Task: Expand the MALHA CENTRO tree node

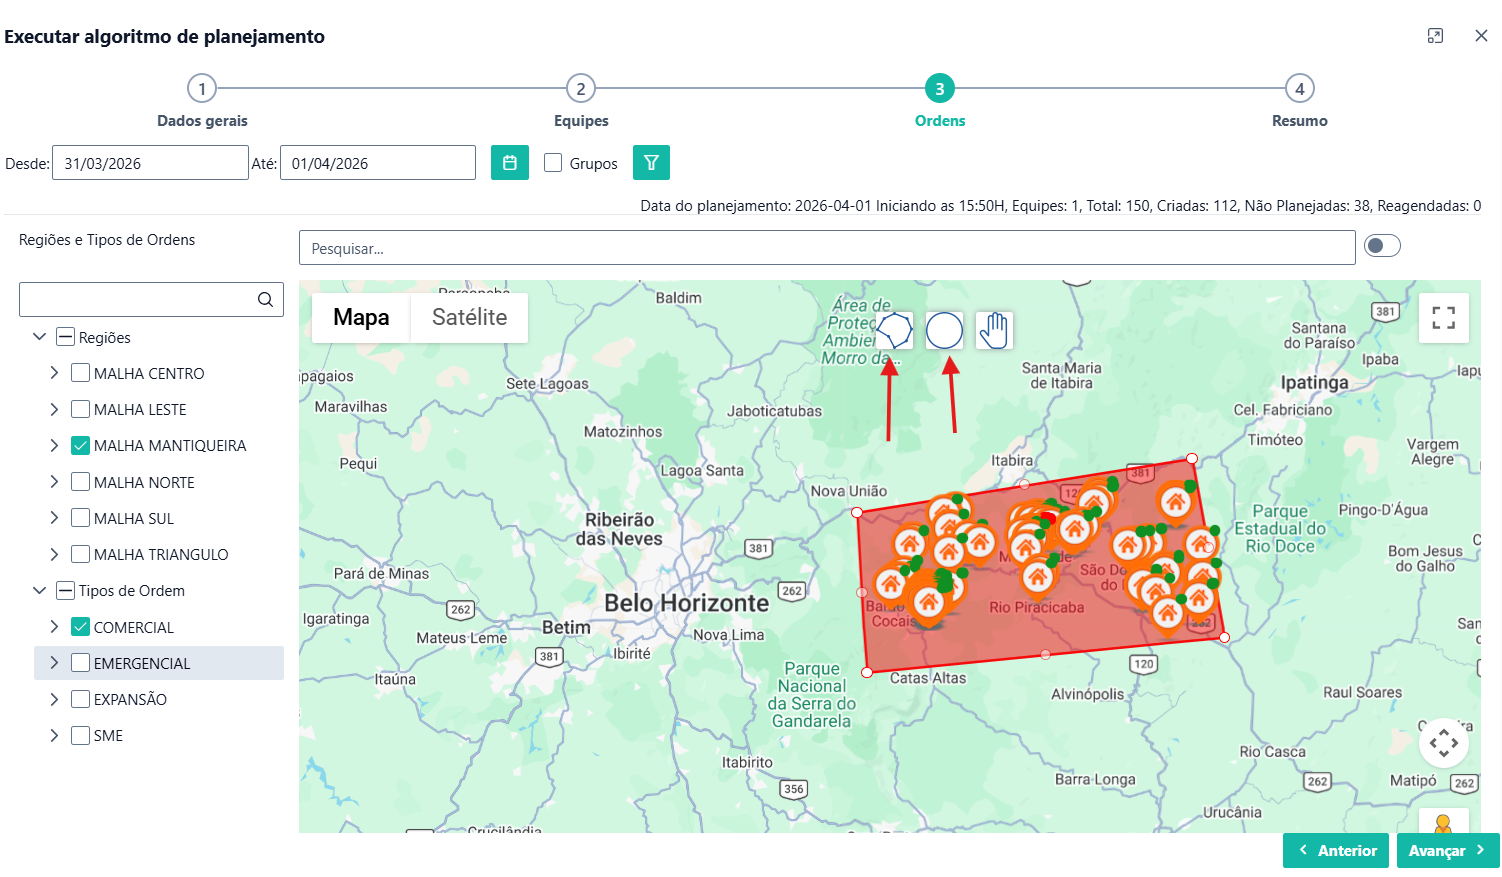Action: 54,373
